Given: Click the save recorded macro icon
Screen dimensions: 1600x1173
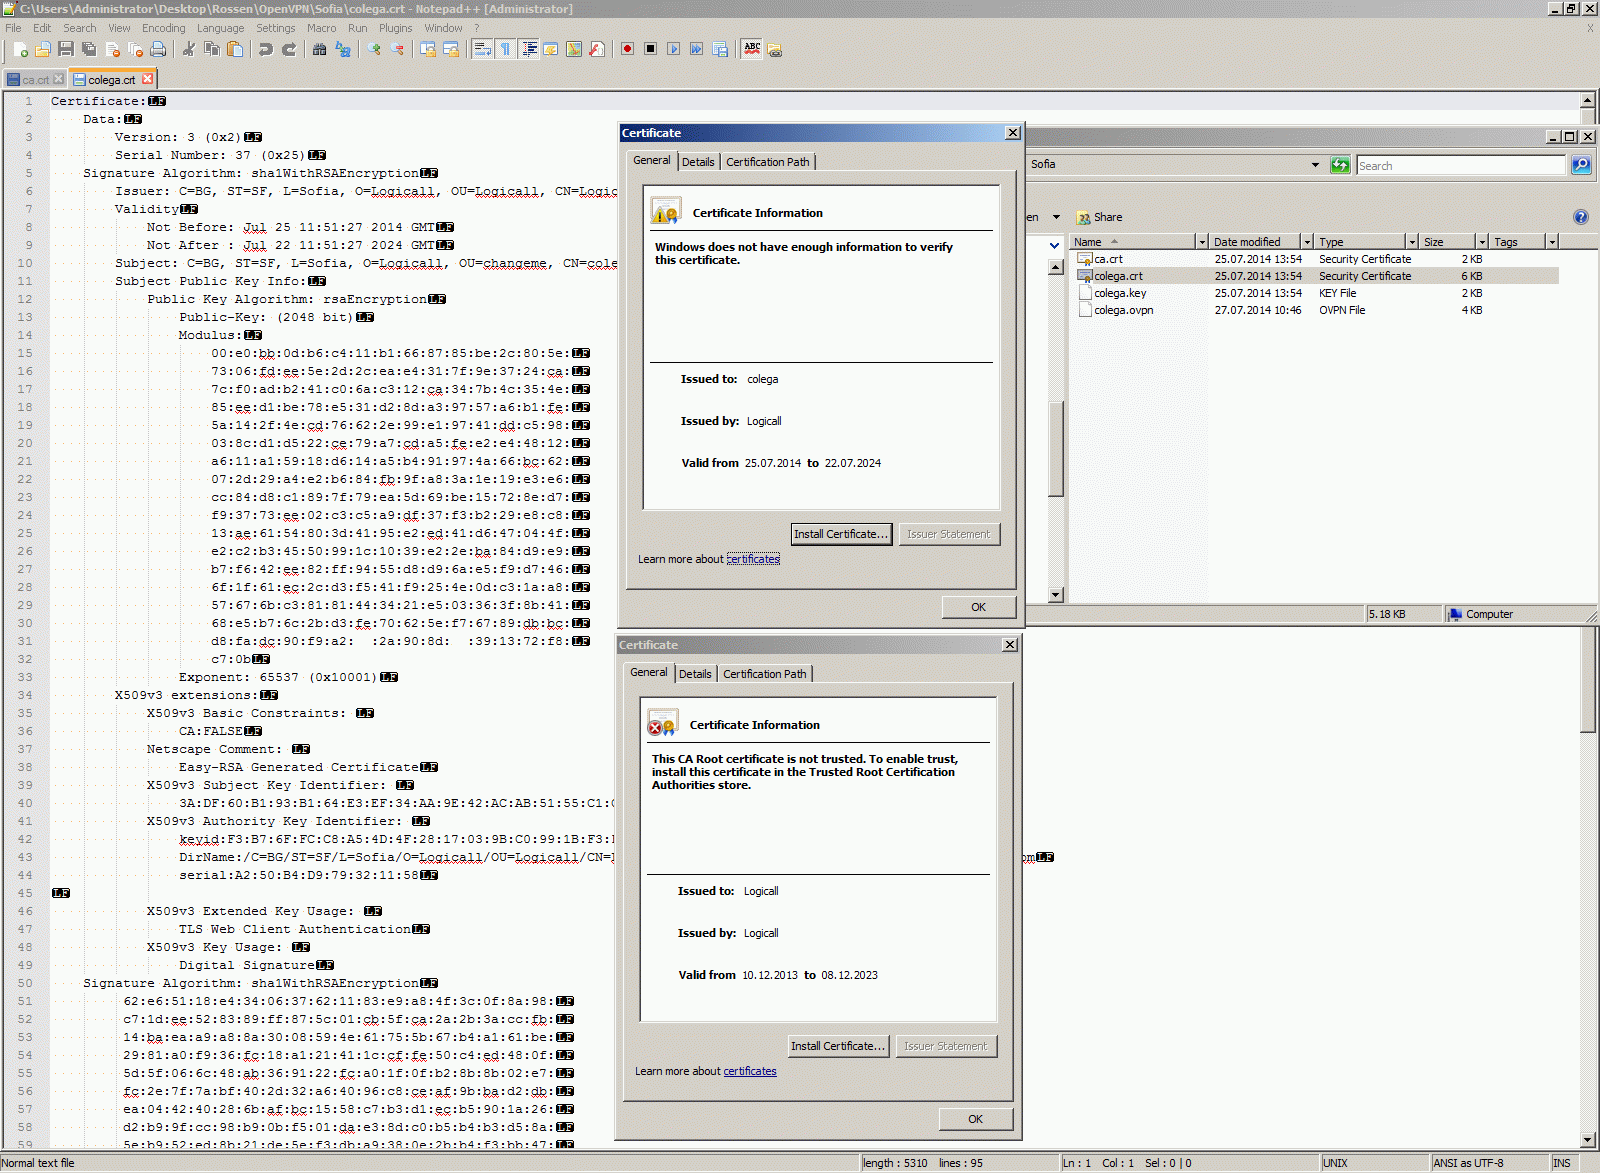Looking at the screenshot, I should [720, 49].
